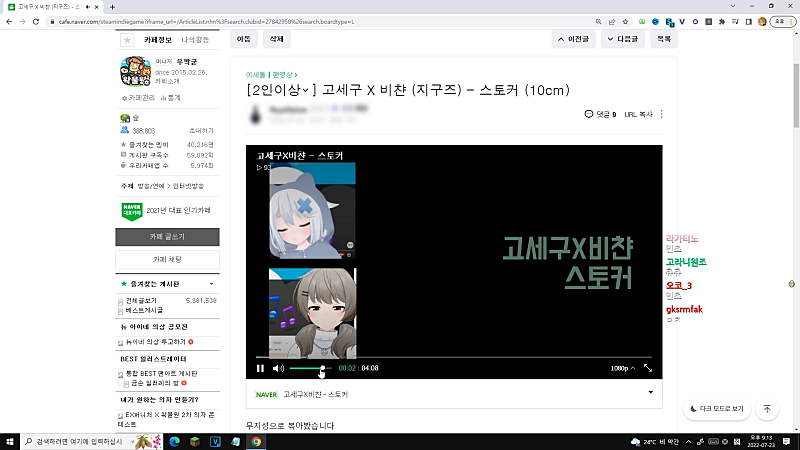Open the tab search dropdown arrow
The width and height of the screenshot is (800, 450).
[733, 6]
